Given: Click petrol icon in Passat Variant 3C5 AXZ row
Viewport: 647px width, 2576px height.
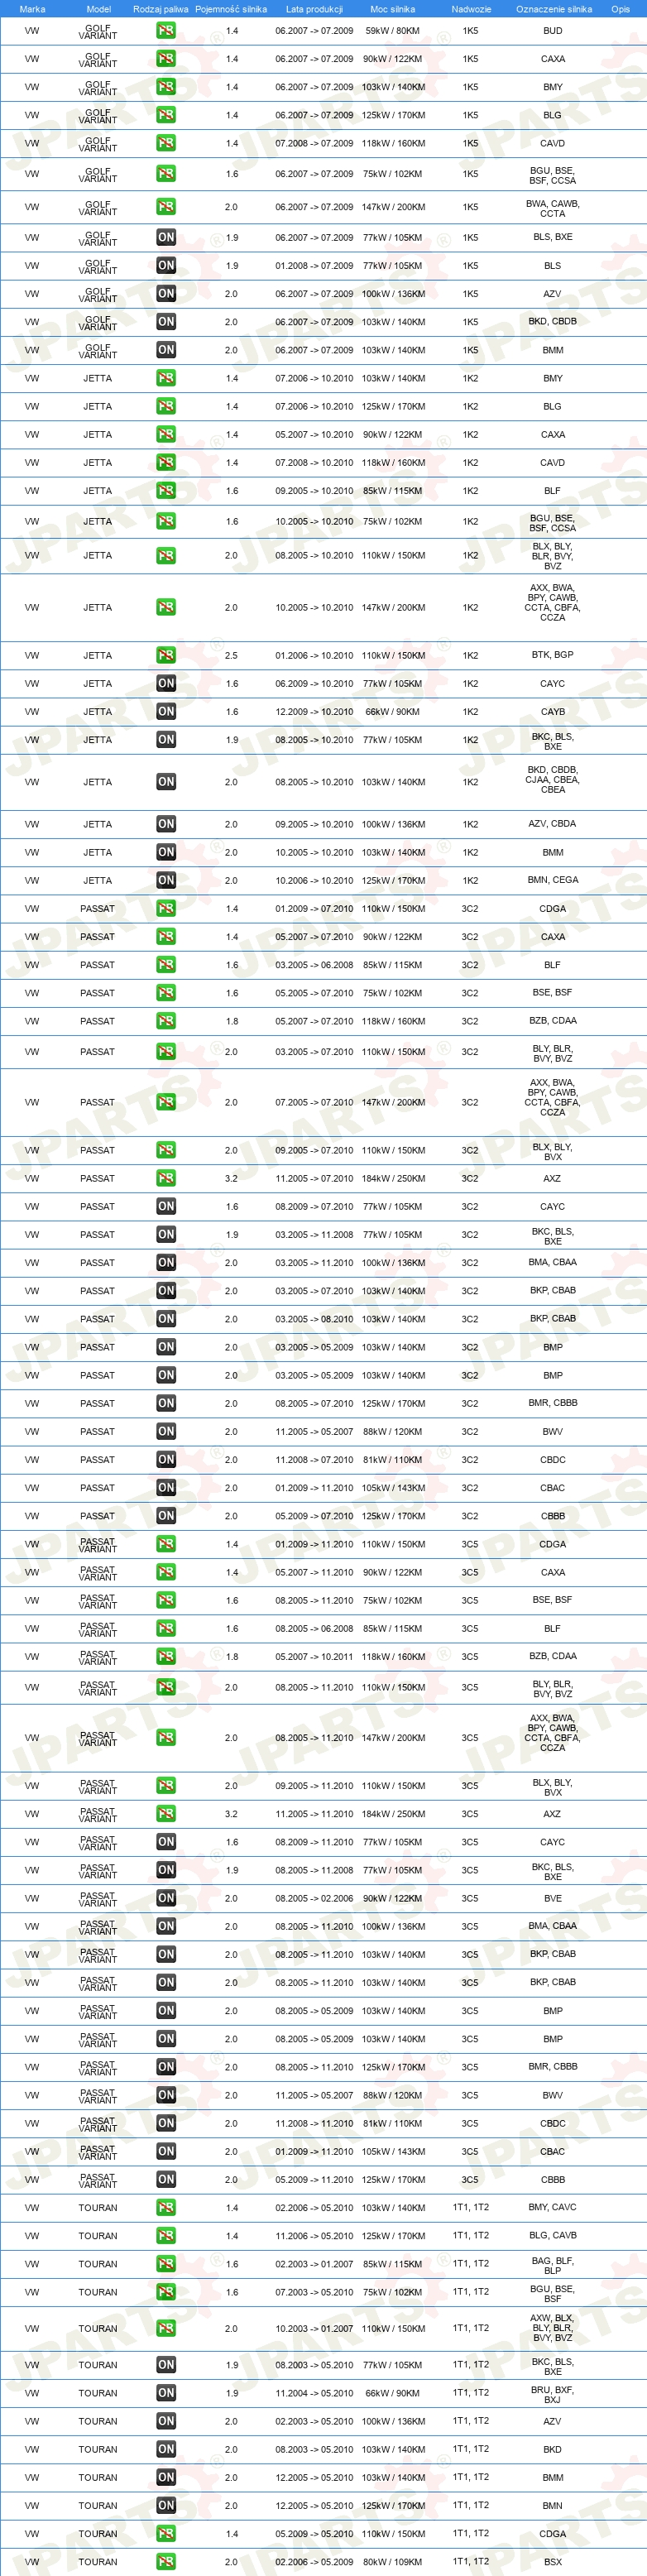Looking at the screenshot, I should click(166, 1813).
